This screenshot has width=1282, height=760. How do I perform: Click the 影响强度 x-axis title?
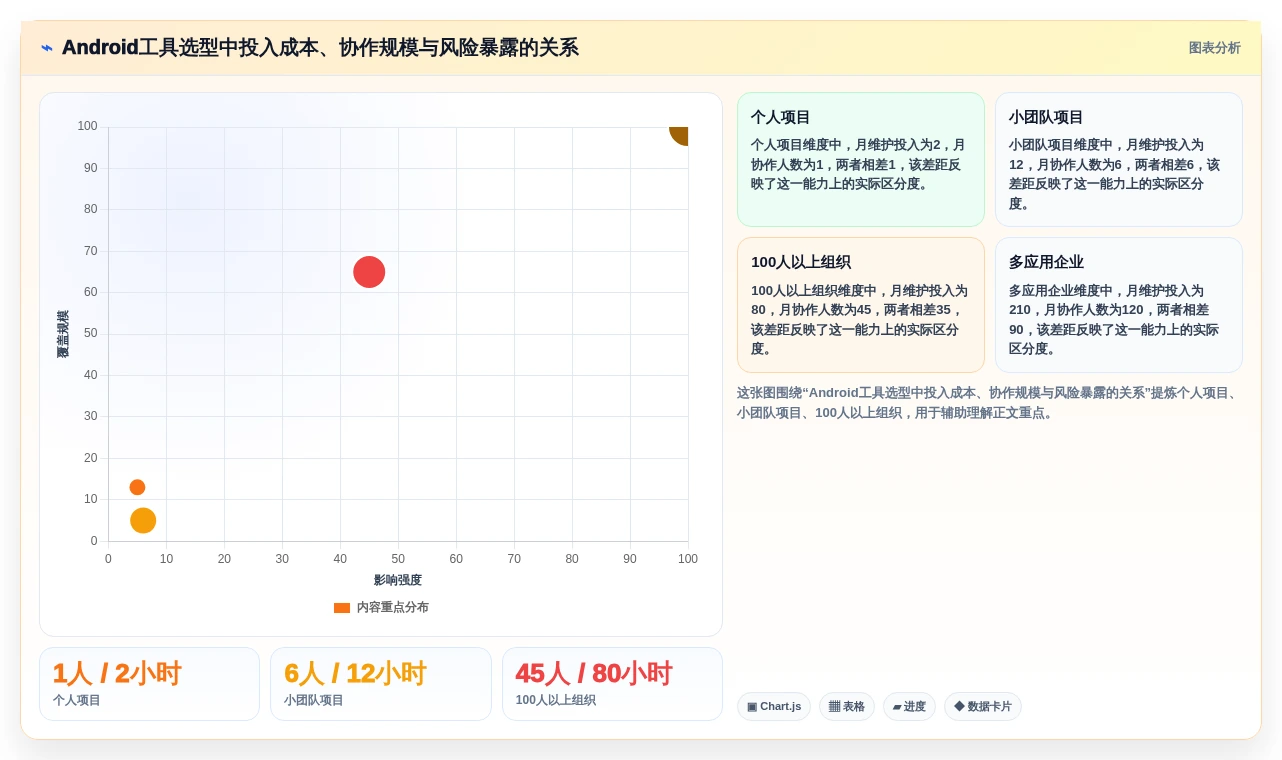pos(398,580)
